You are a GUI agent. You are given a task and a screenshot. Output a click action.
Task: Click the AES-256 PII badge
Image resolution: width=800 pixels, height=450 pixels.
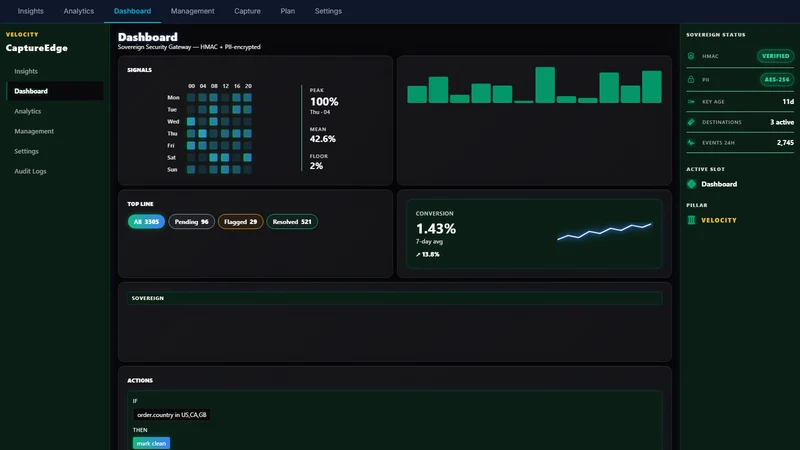[x=777, y=80]
